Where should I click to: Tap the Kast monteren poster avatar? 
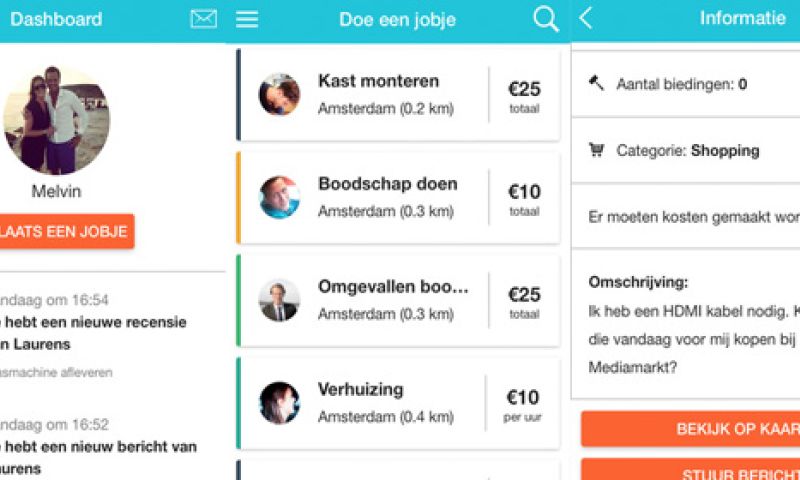click(279, 94)
